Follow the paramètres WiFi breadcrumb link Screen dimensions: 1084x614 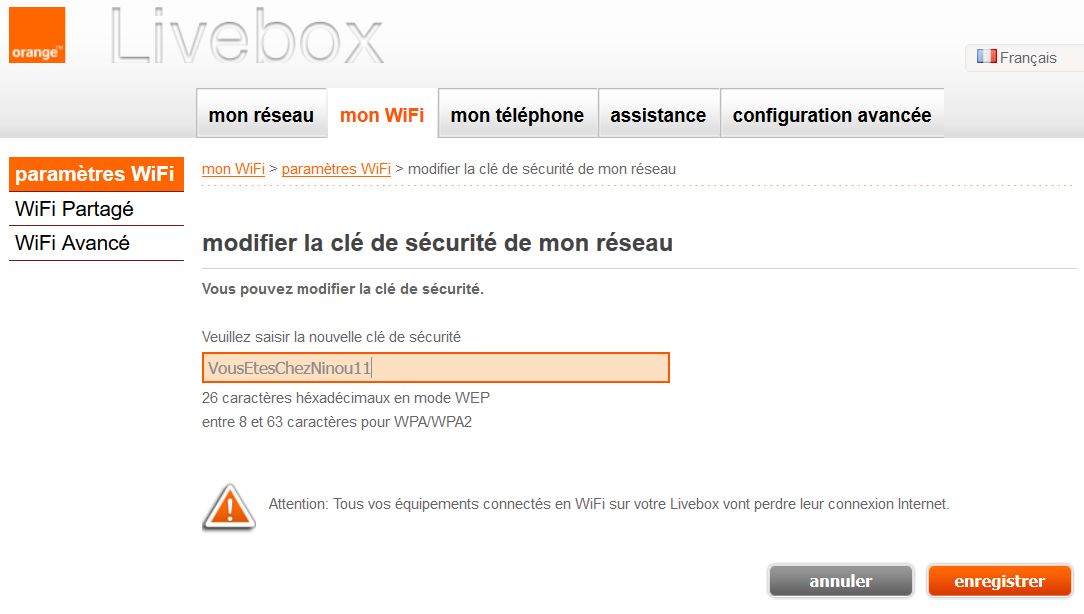[336, 169]
